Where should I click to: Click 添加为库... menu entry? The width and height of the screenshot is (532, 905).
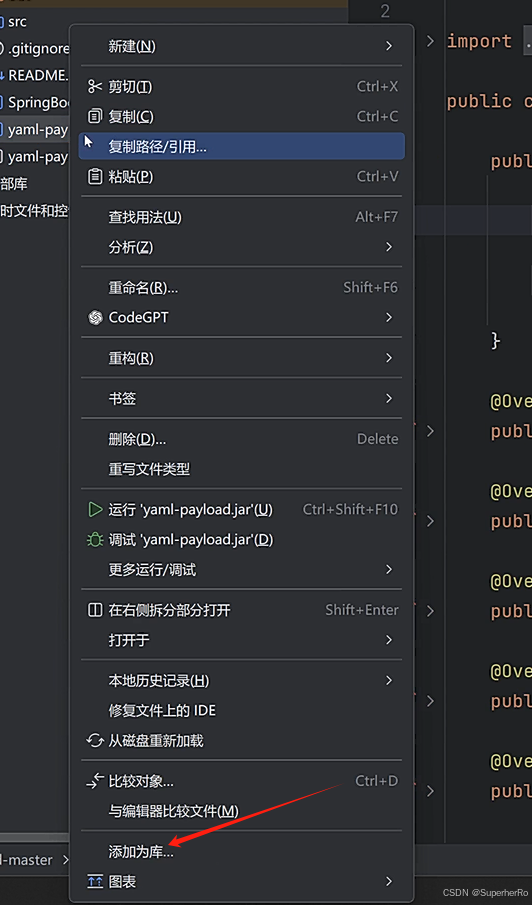(x=242, y=852)
